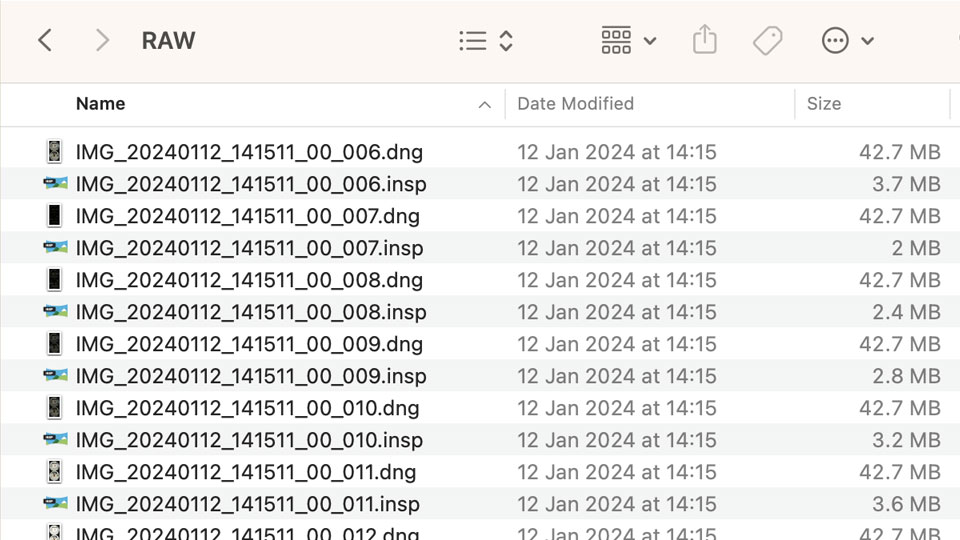Click the IMG_20240112_141511_00_010.insp panorama icon
The height and width of the screenshot is (540, 960).
(x=55, y=439)
